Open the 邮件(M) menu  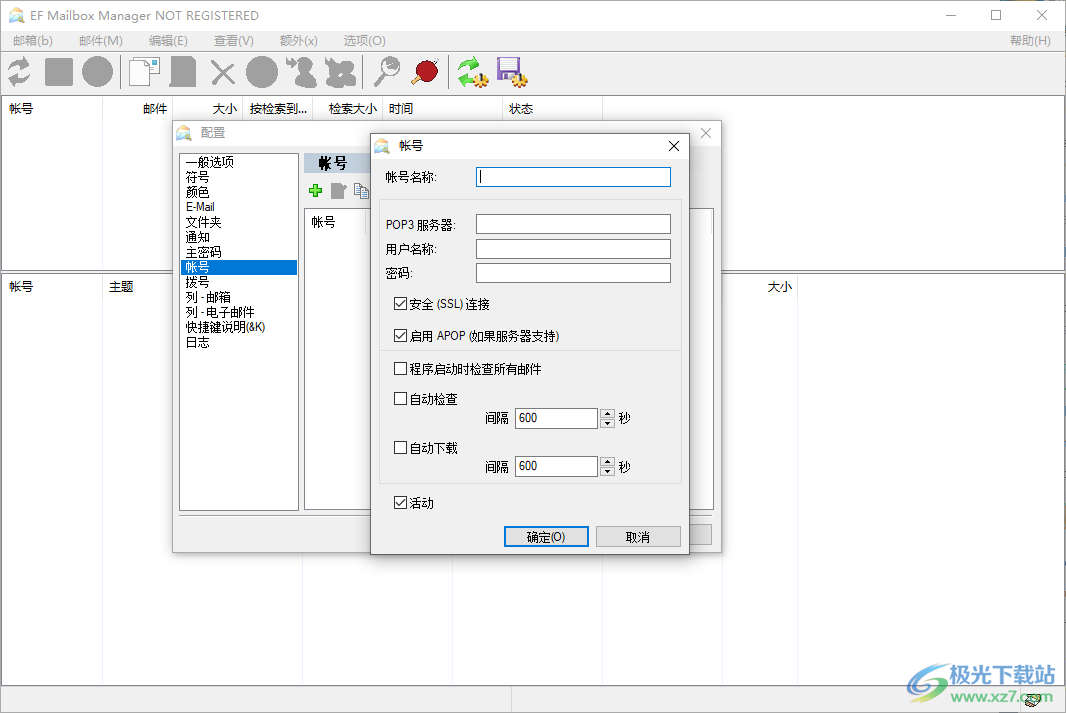point(101,41)
